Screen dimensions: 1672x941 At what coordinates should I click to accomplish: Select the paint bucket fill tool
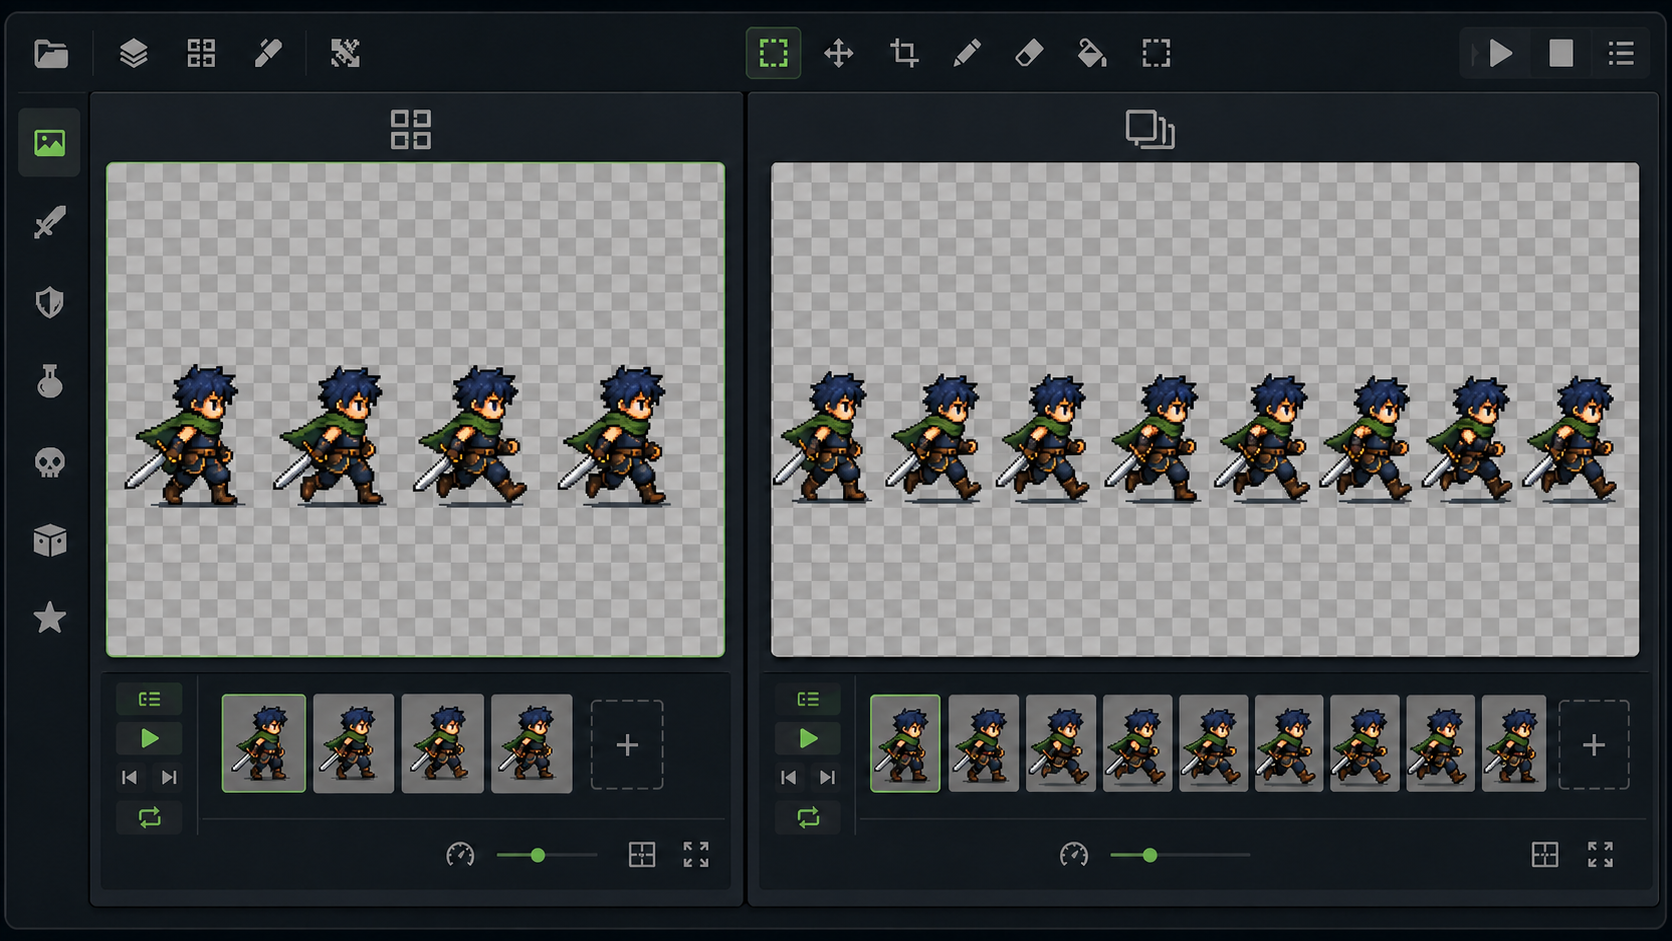[1091, 53]
